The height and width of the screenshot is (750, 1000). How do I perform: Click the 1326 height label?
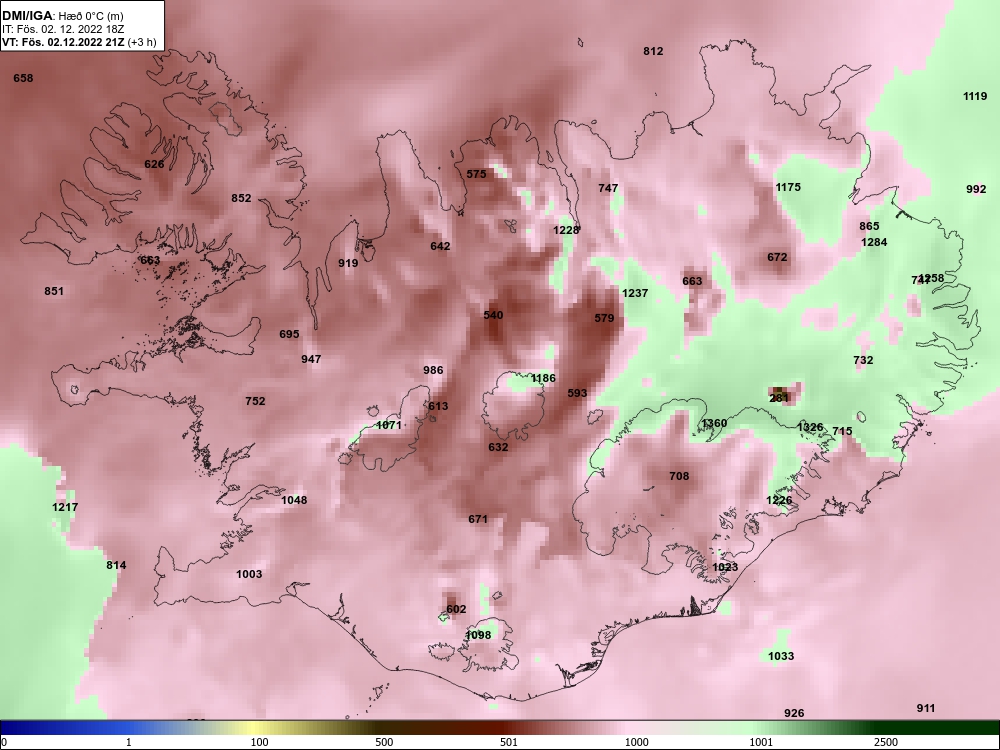(x=810, y=427)
